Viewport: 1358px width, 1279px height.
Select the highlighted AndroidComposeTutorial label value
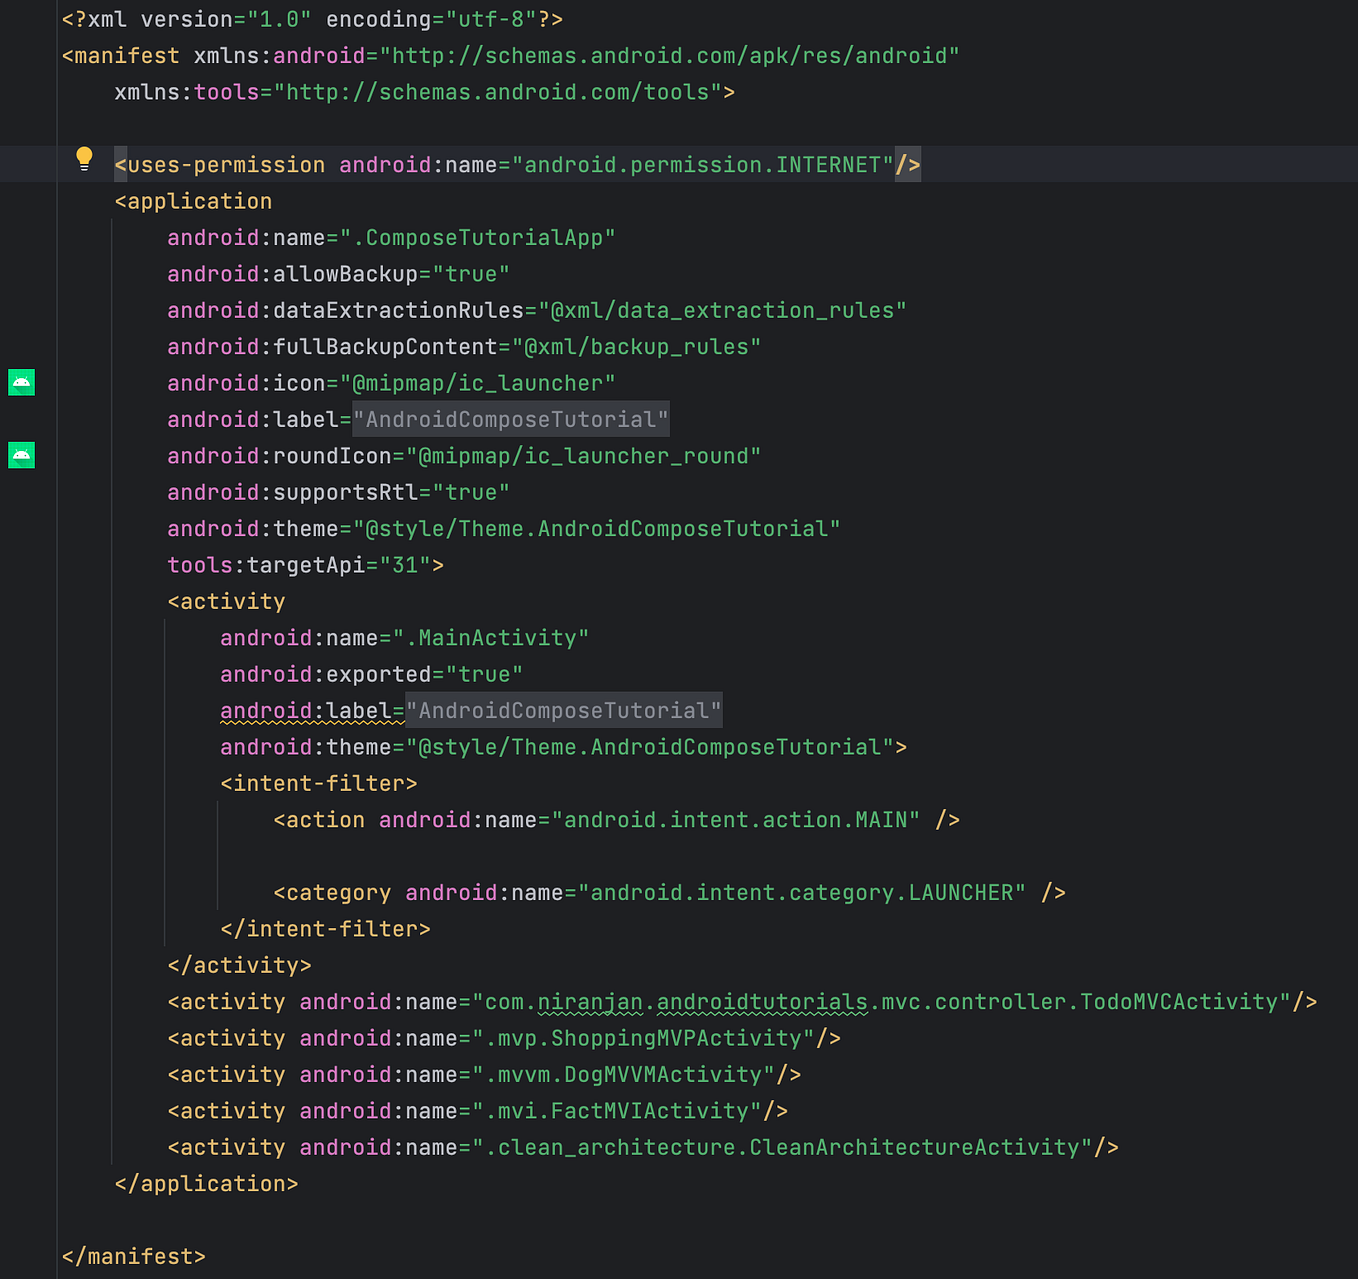point(511,419)
